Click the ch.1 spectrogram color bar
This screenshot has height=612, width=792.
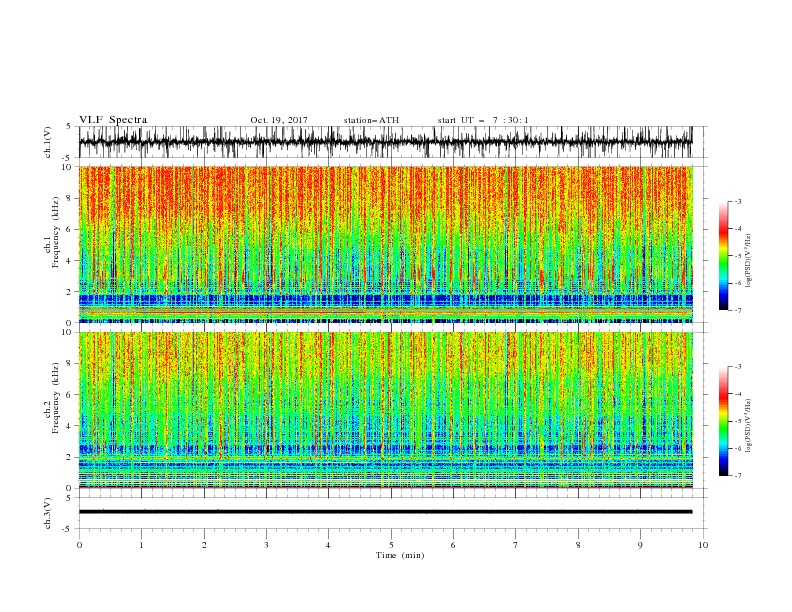coord(723,256)
